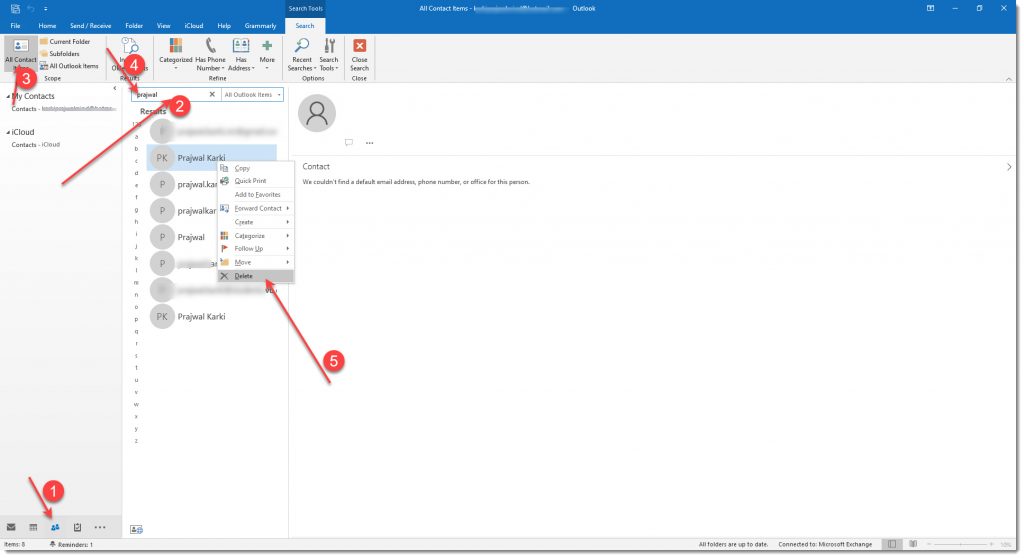Screen dimensions: 1024x558
Task: Collapse the folder pane with arrow
Action: click(115, 88)
